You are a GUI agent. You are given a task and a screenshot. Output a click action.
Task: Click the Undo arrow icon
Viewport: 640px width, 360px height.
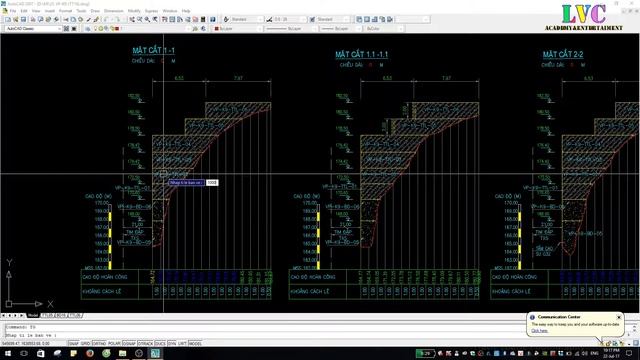105,19
